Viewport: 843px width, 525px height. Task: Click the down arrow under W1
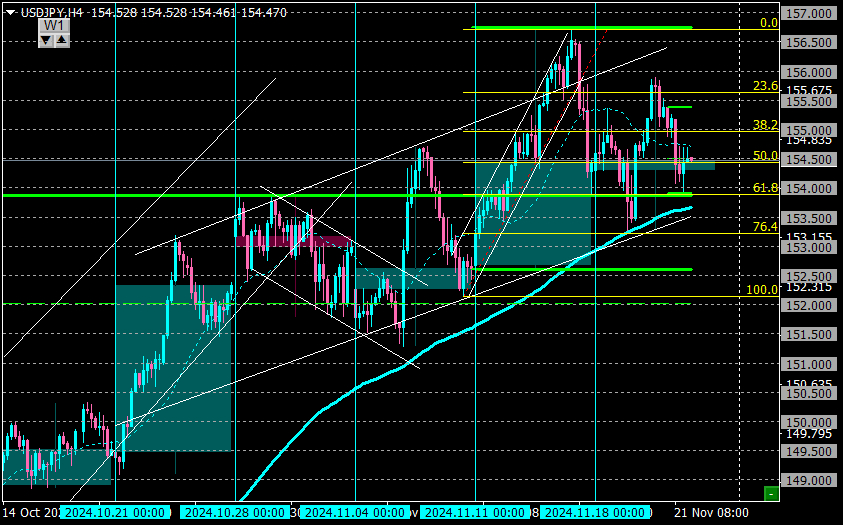(x=46, y=40)
